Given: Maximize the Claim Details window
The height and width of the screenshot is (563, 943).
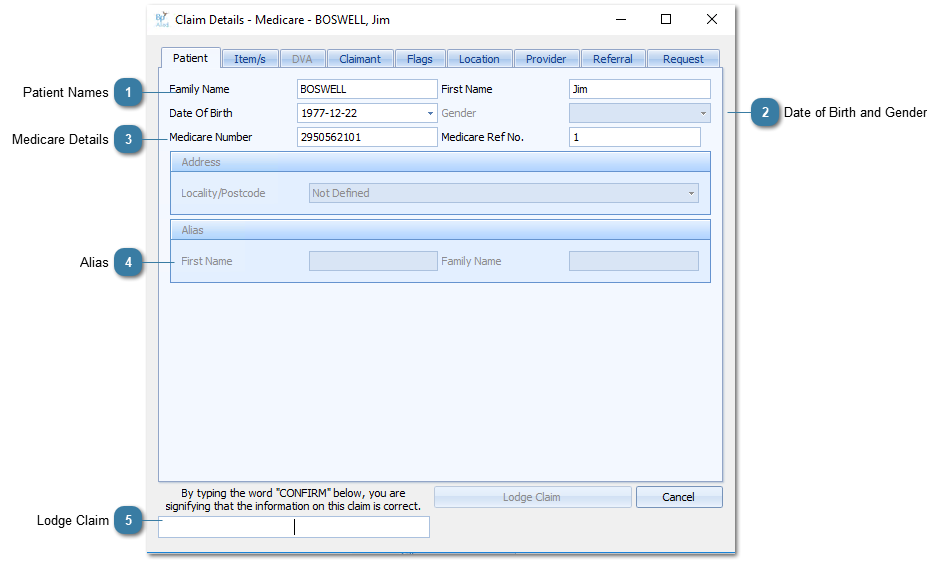Looking at the screenshot, I should coord(666,19).
